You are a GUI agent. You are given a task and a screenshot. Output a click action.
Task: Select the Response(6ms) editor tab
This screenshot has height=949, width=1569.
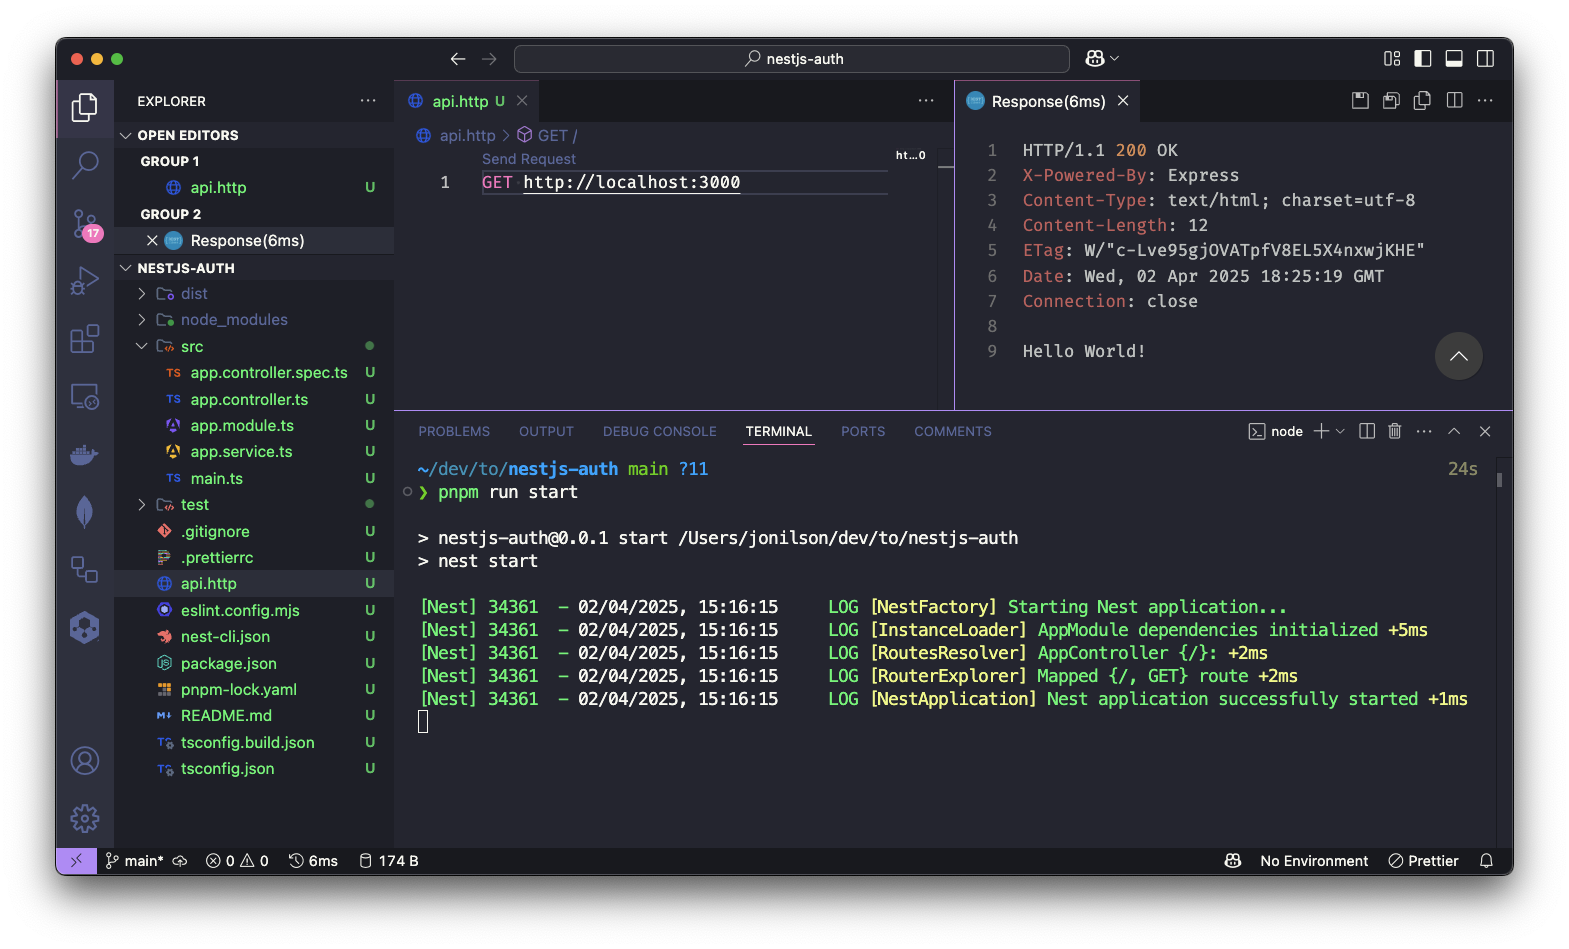tap(1048, 101)
